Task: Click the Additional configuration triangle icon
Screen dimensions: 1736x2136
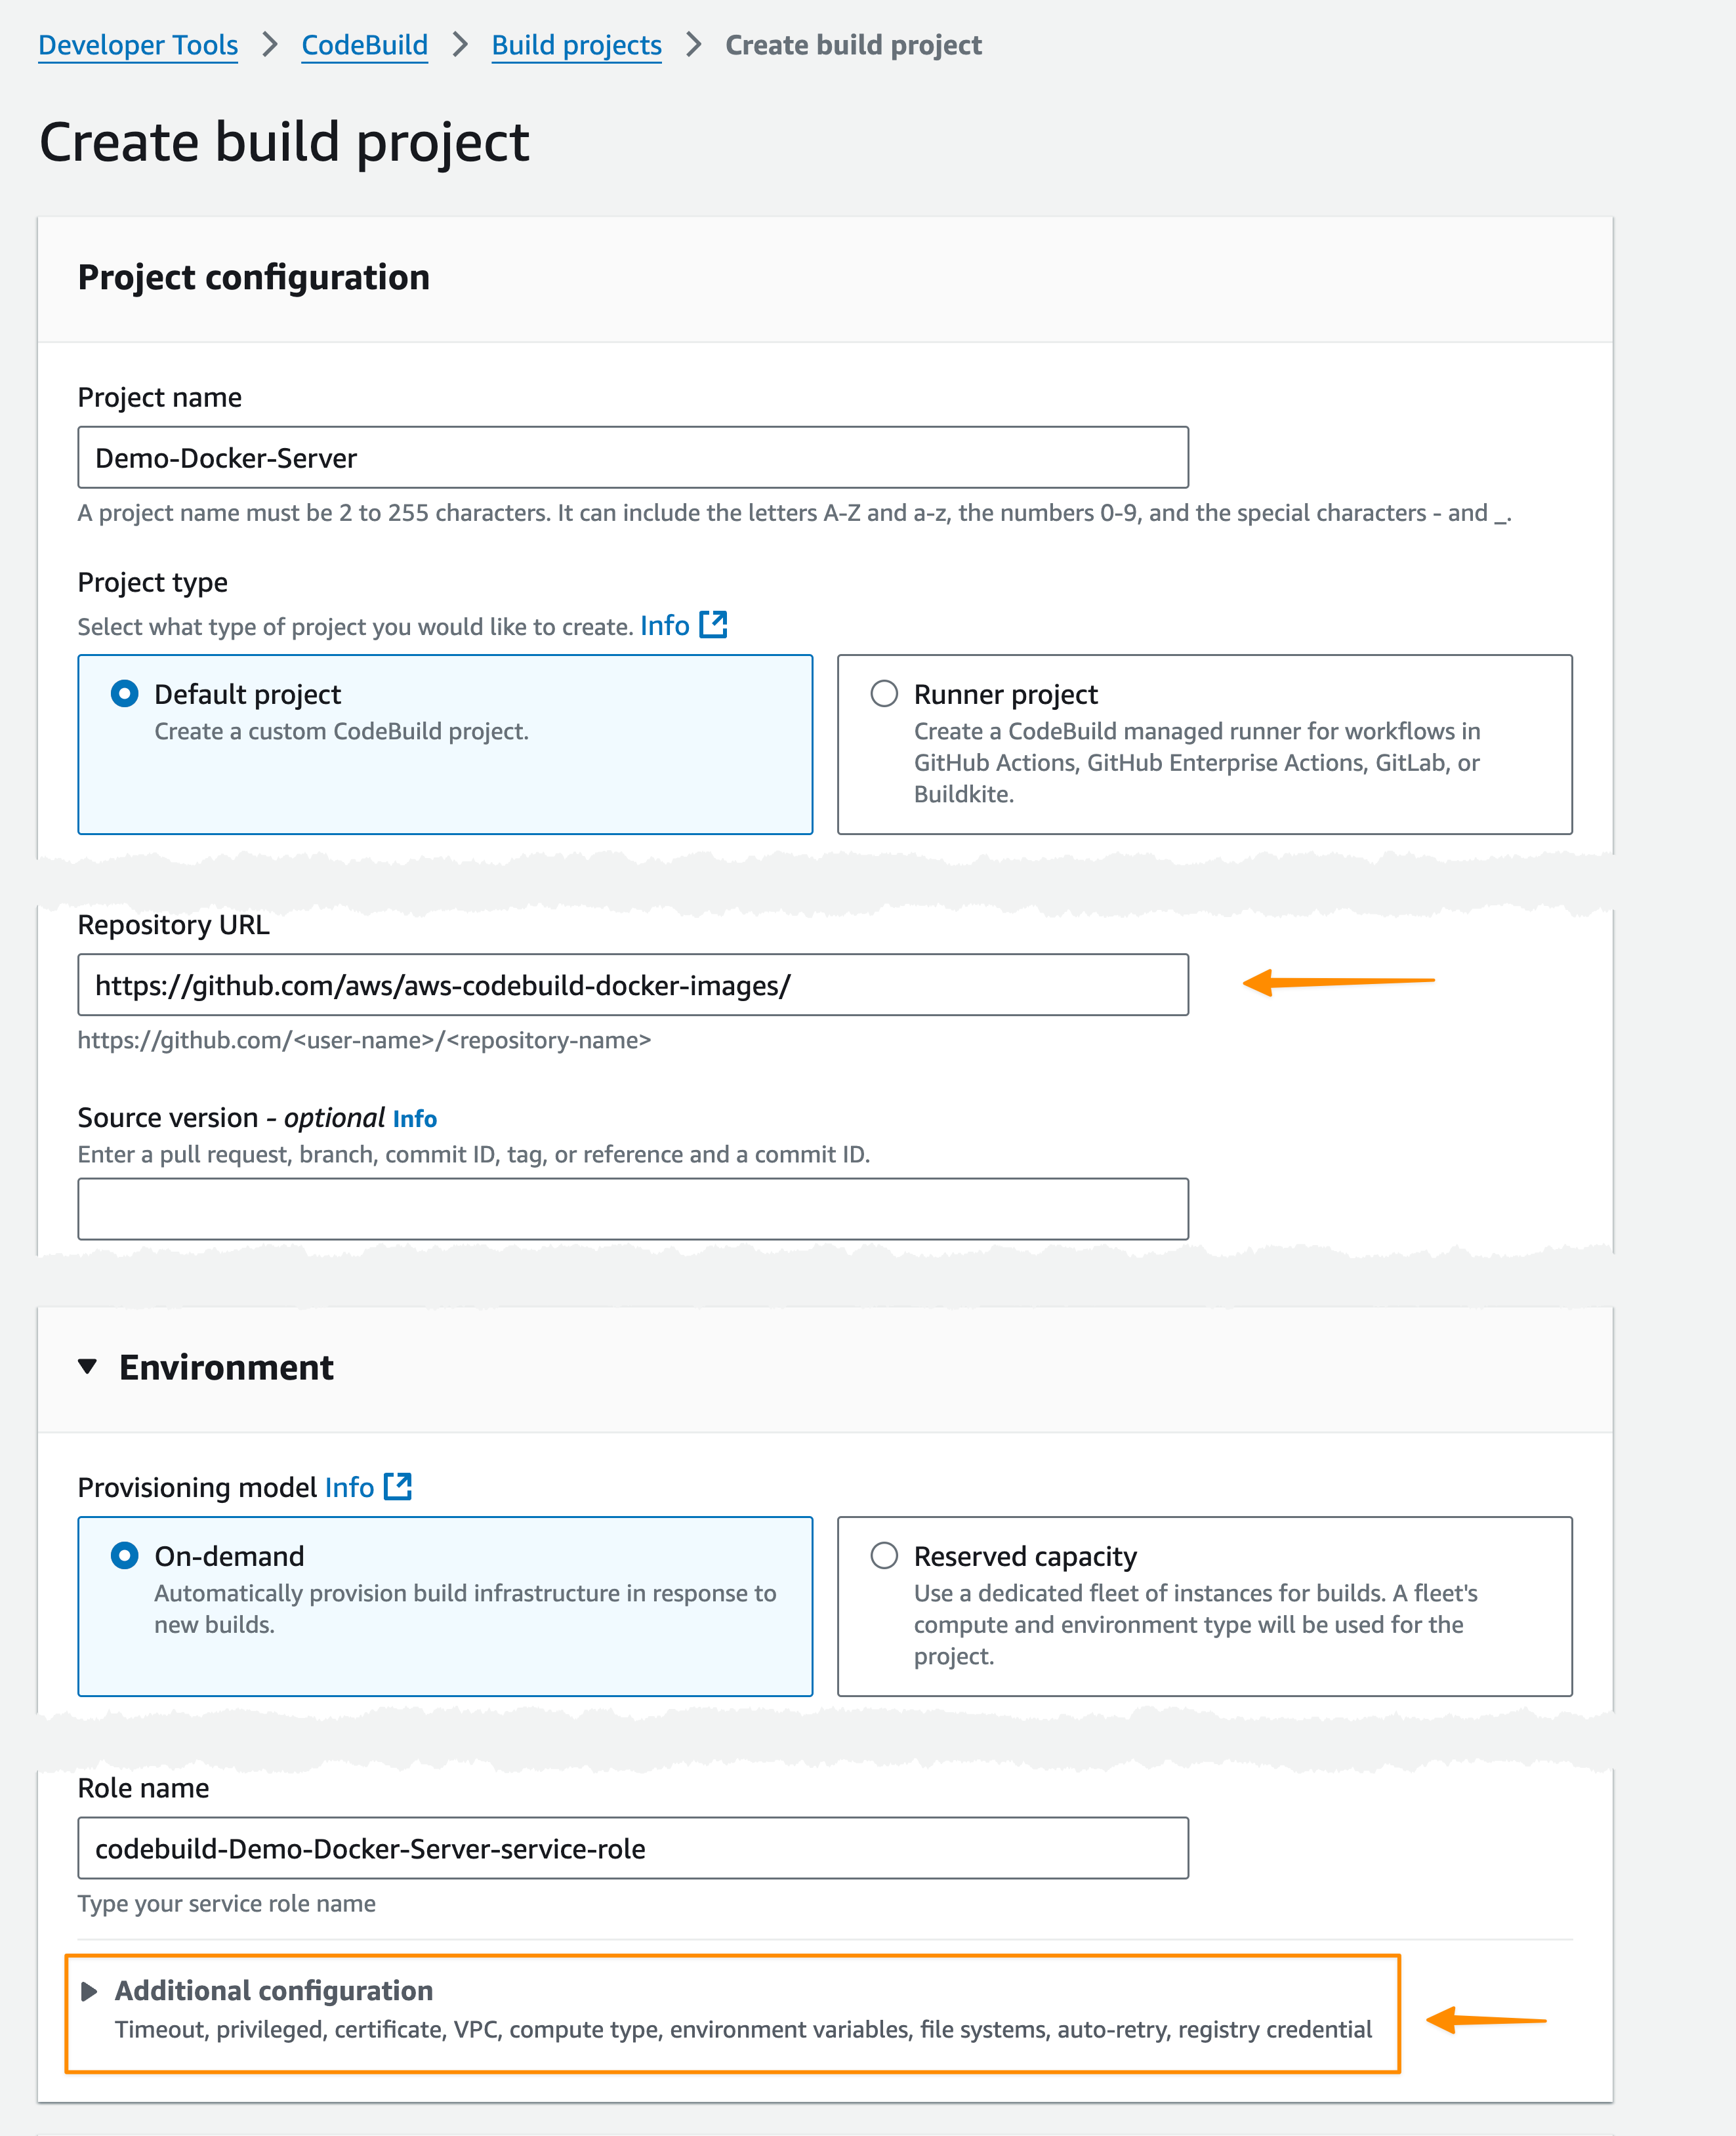Action: click(89, 1991)
